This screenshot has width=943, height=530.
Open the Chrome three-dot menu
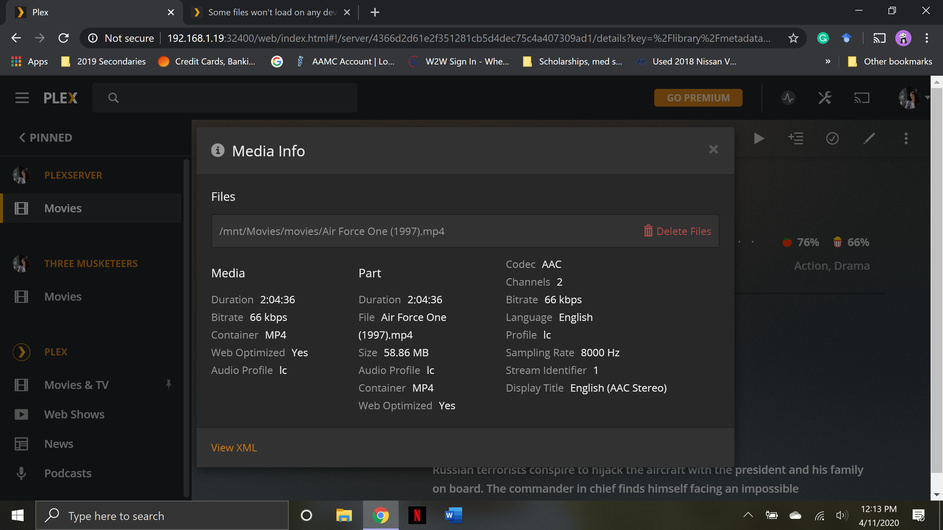[x=927, y=38]
